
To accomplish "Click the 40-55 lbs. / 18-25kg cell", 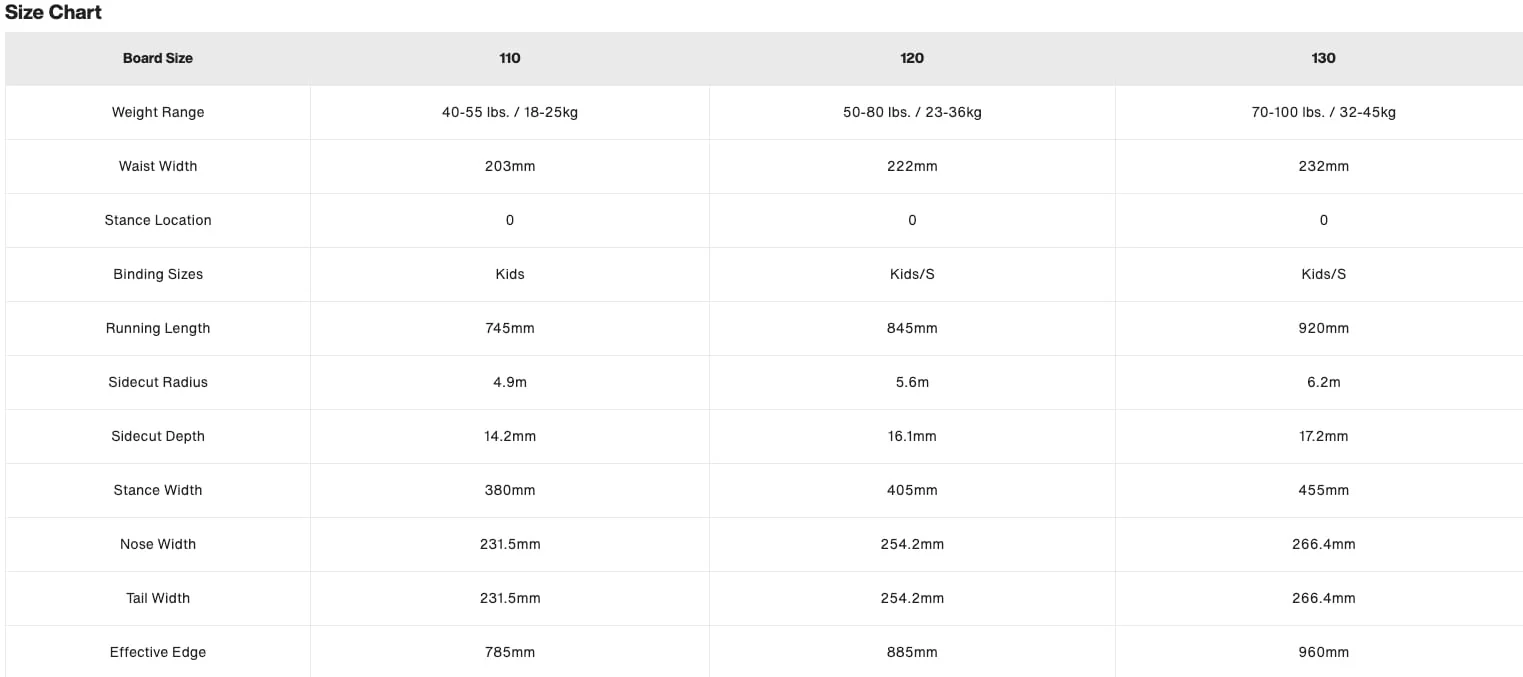I will point(510,112).
